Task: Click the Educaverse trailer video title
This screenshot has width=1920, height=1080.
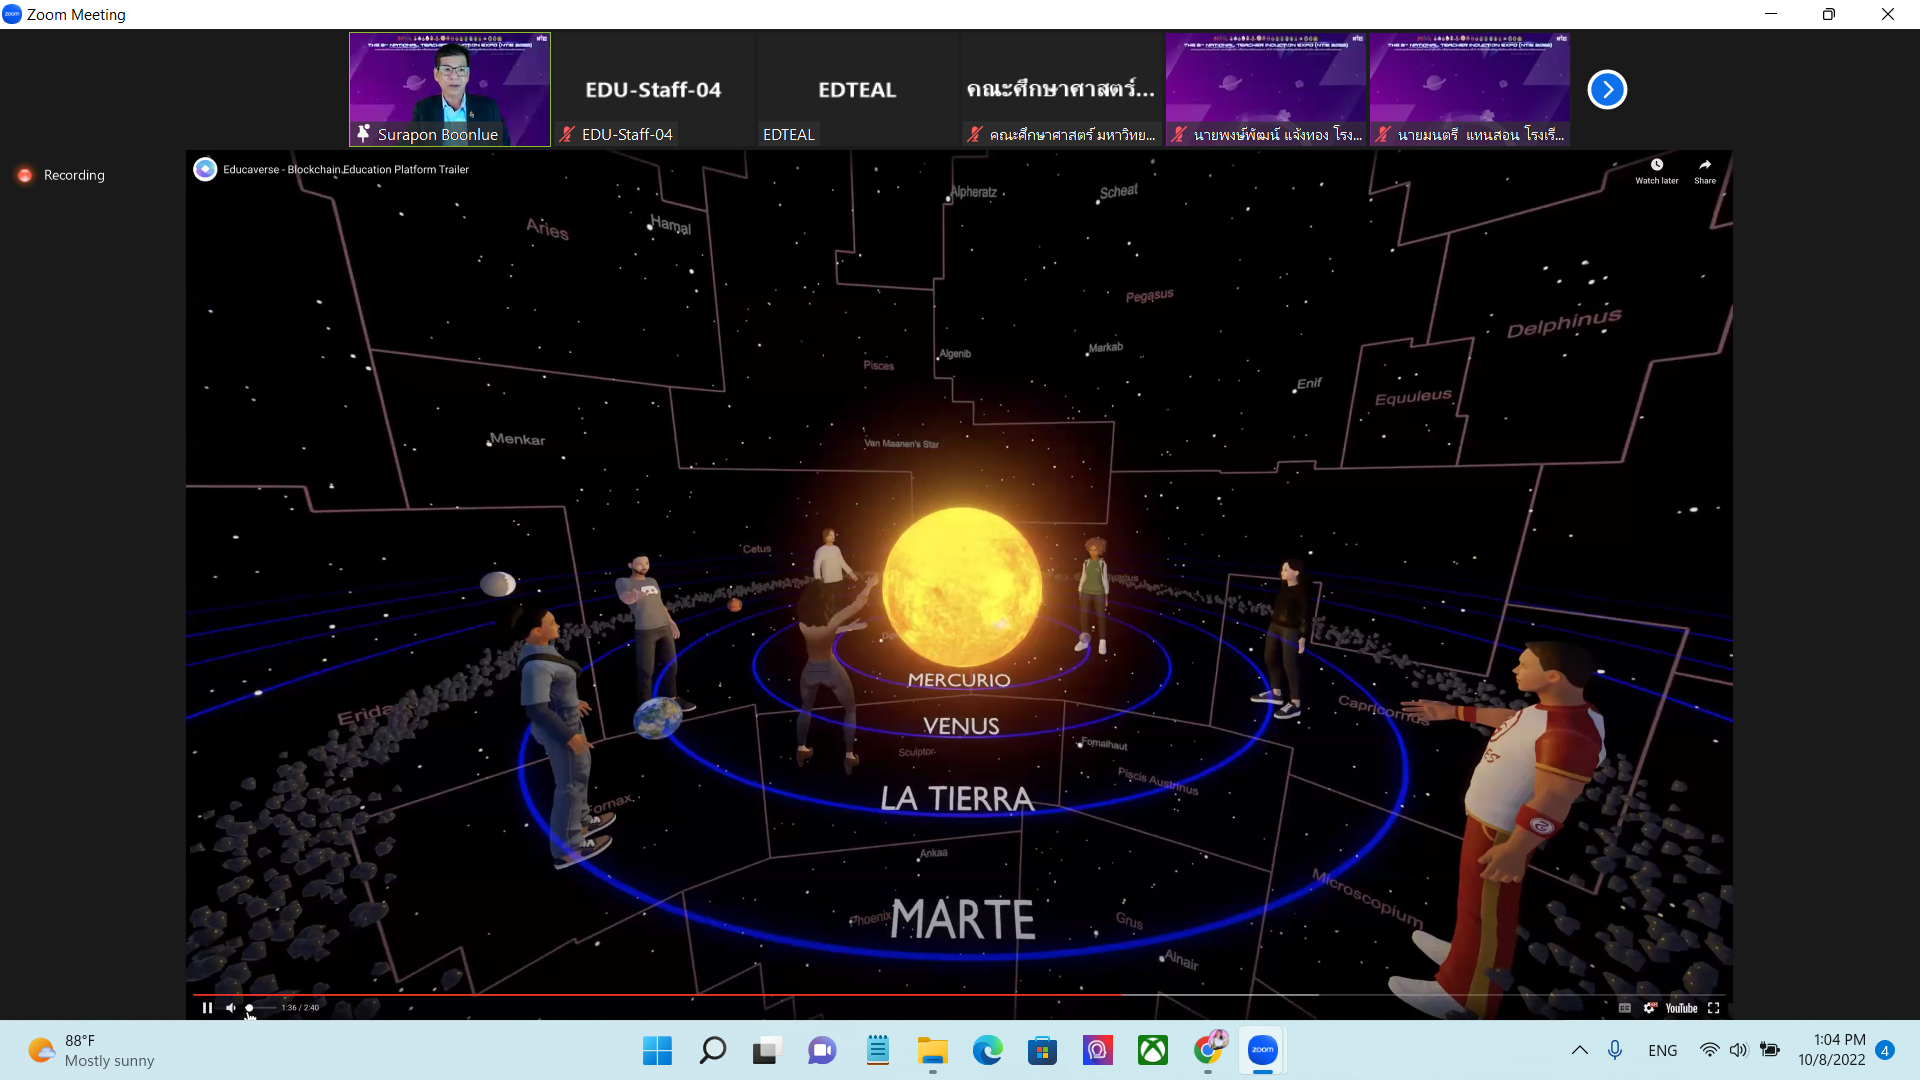Action: [x=346, y=170]
